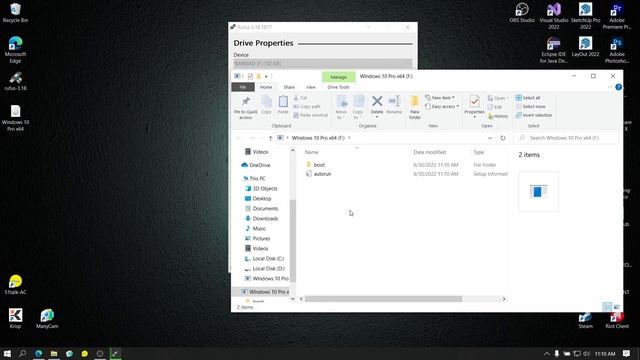Click the Refresh button beside address bar

point(503,138)
